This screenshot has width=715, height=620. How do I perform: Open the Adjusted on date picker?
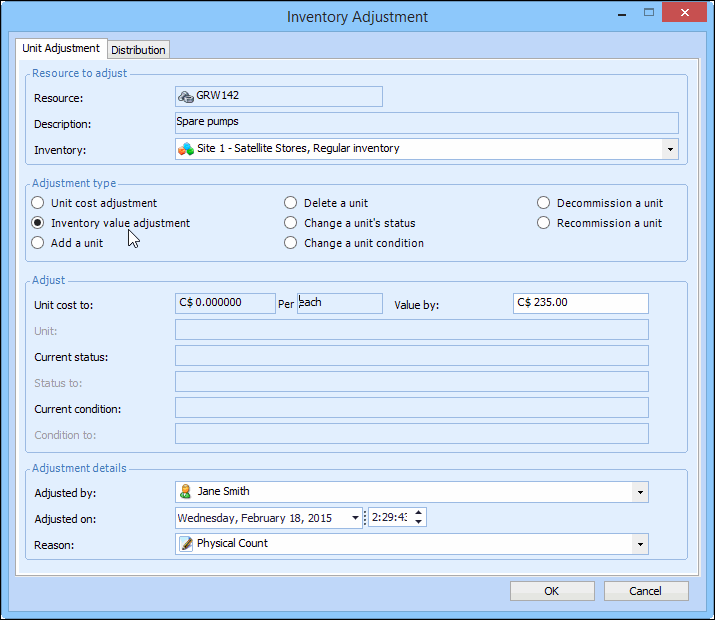355,518
